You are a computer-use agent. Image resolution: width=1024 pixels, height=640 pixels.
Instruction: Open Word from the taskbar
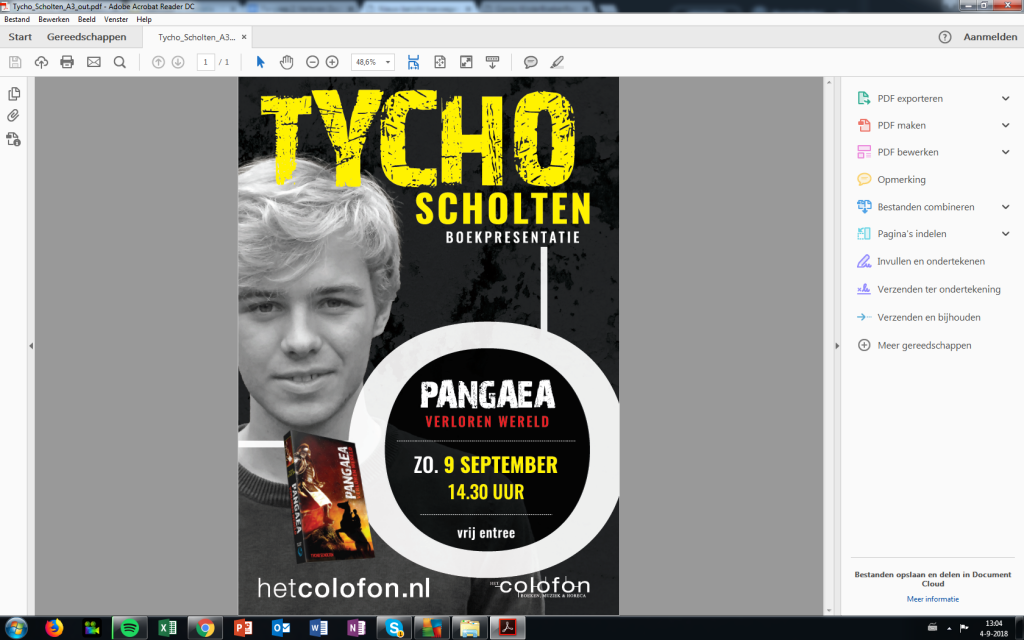click(319, 628)
